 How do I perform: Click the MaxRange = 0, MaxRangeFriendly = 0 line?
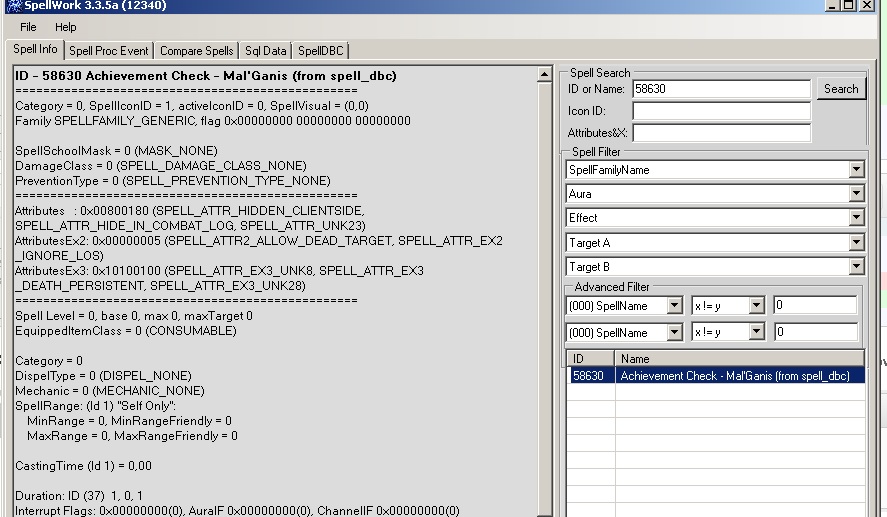pyautogui.click(x=132, y=436)
